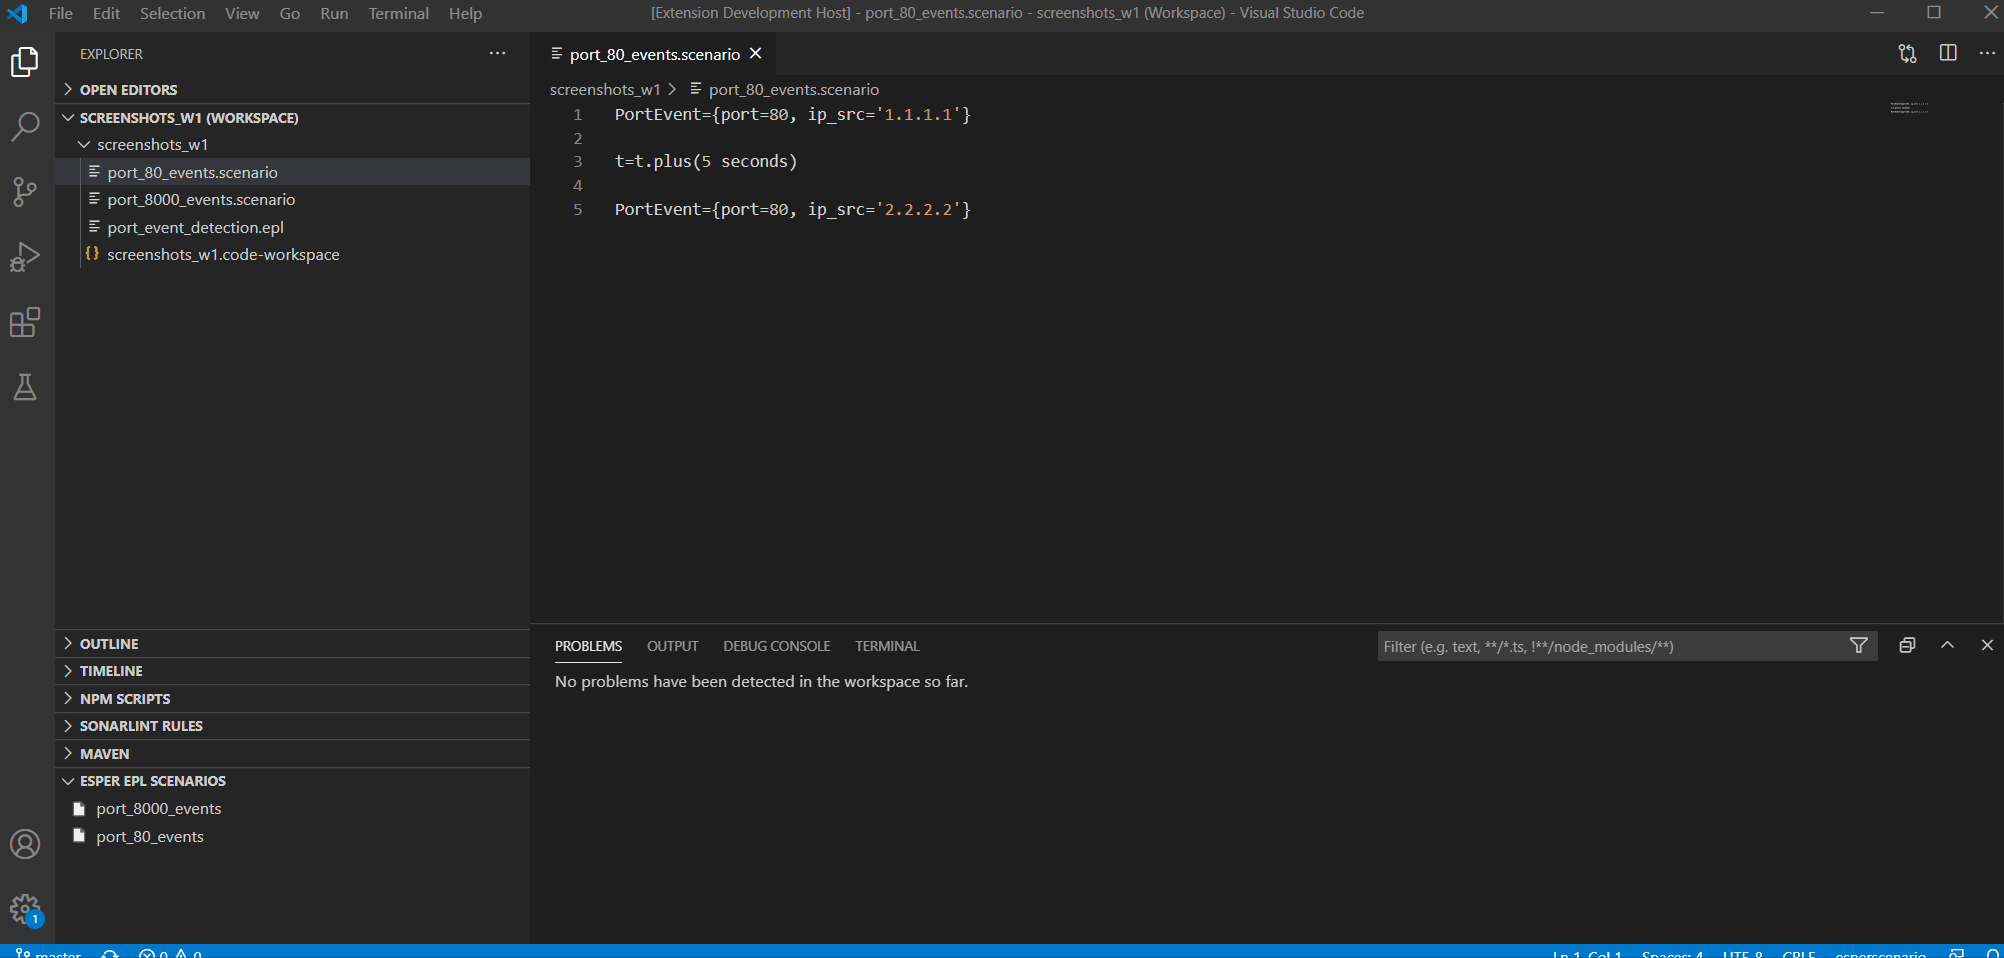
Task: Toggle grouping with the panel's collapse-all icon
Action: [x=1906, y=645]
